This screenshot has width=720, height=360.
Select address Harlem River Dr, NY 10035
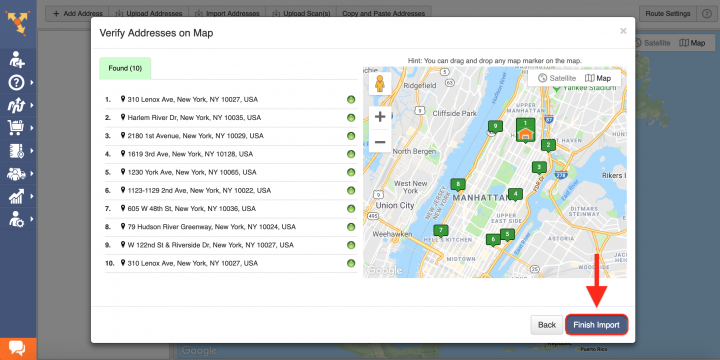coord(231,118)
